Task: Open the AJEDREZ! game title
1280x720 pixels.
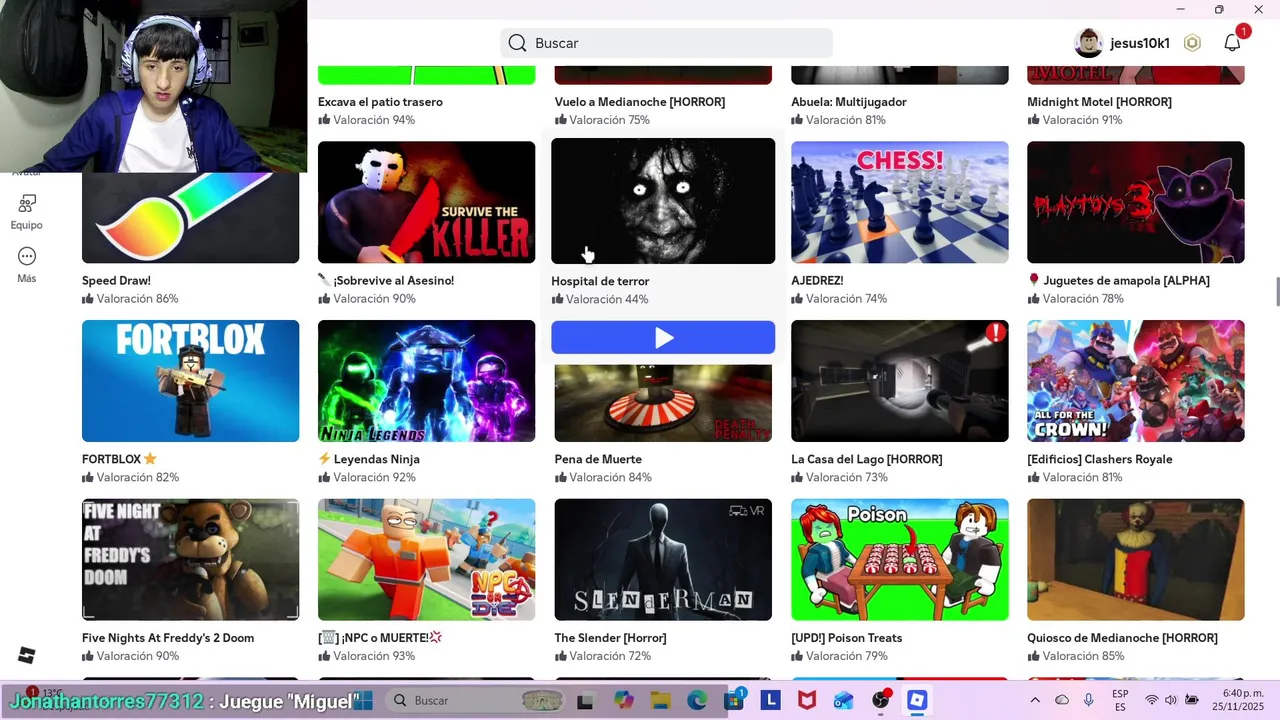Action: click(817, 281)
